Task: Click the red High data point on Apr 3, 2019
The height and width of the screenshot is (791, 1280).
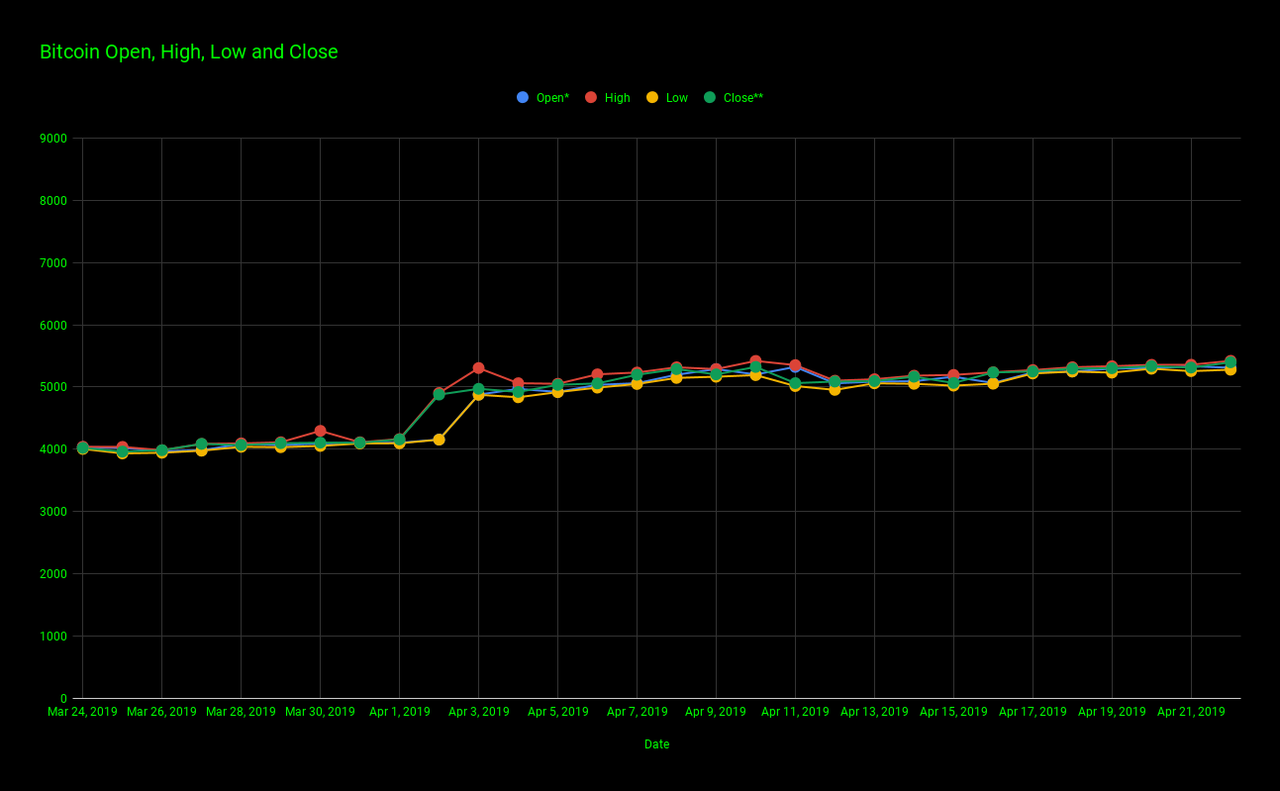Action: 479,368
